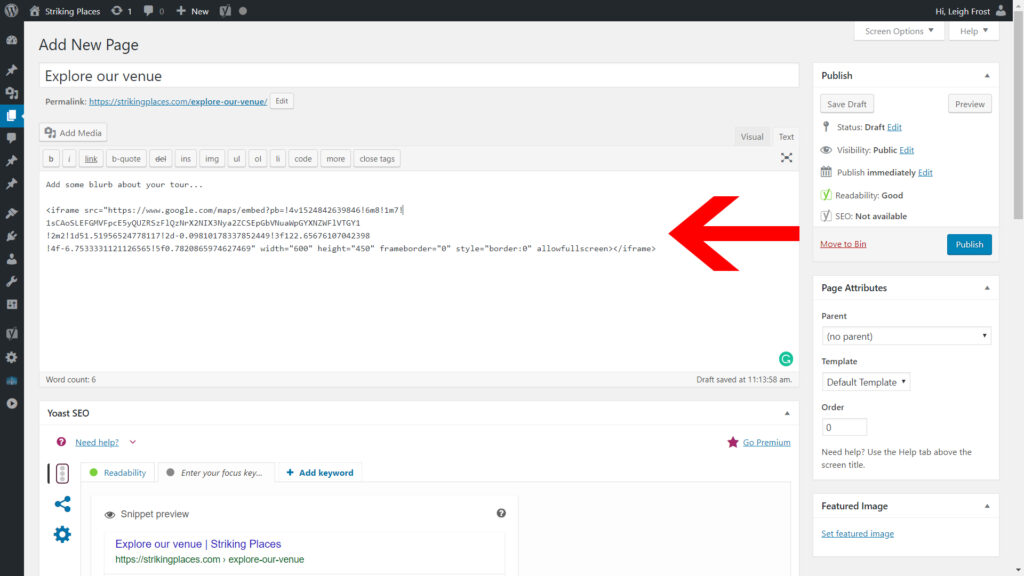Viewport: 1024px width, 576px height.
Task: Collapse the Yoast SEO panel
Action: [x=786, y=412]
